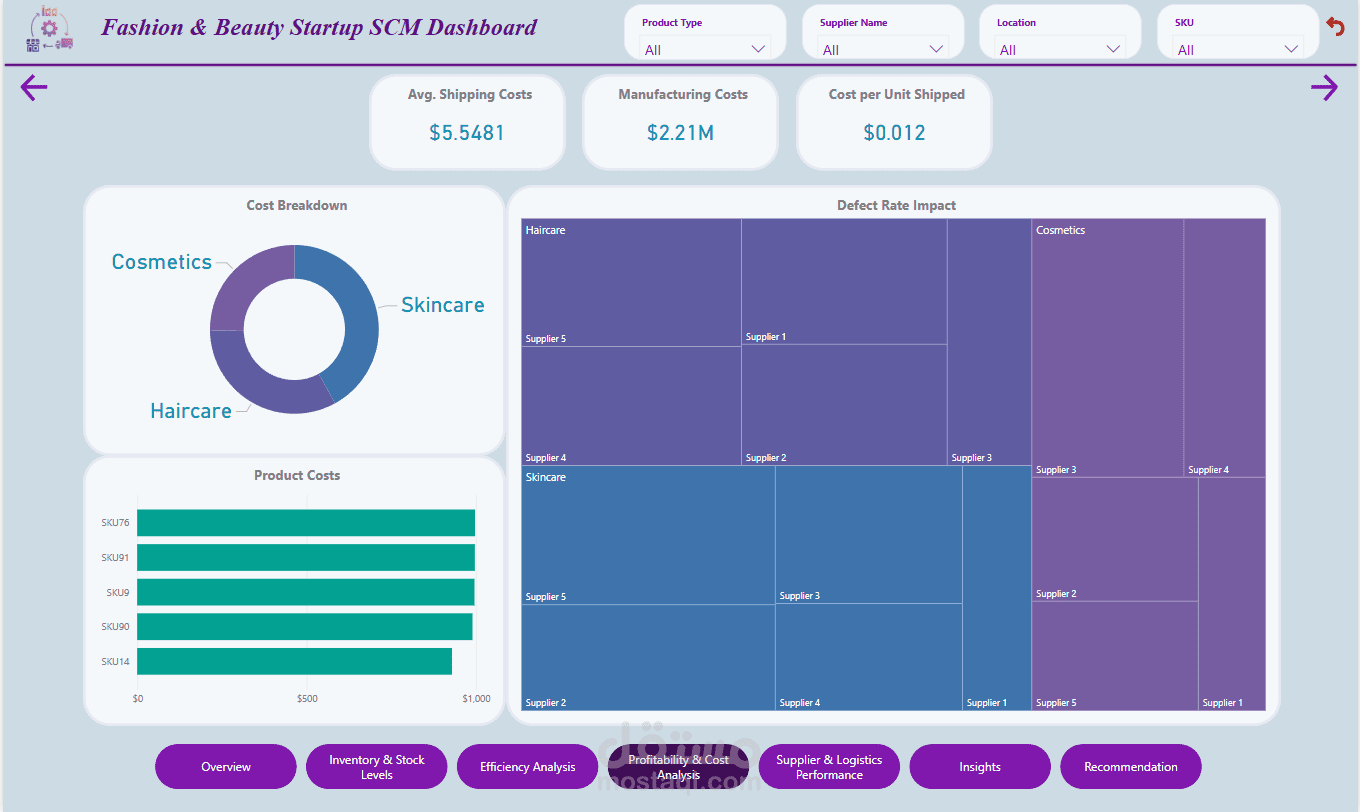Open Inventory & Stock Levels page
Screen dimensions: 1360x812
tap(377, 767)
